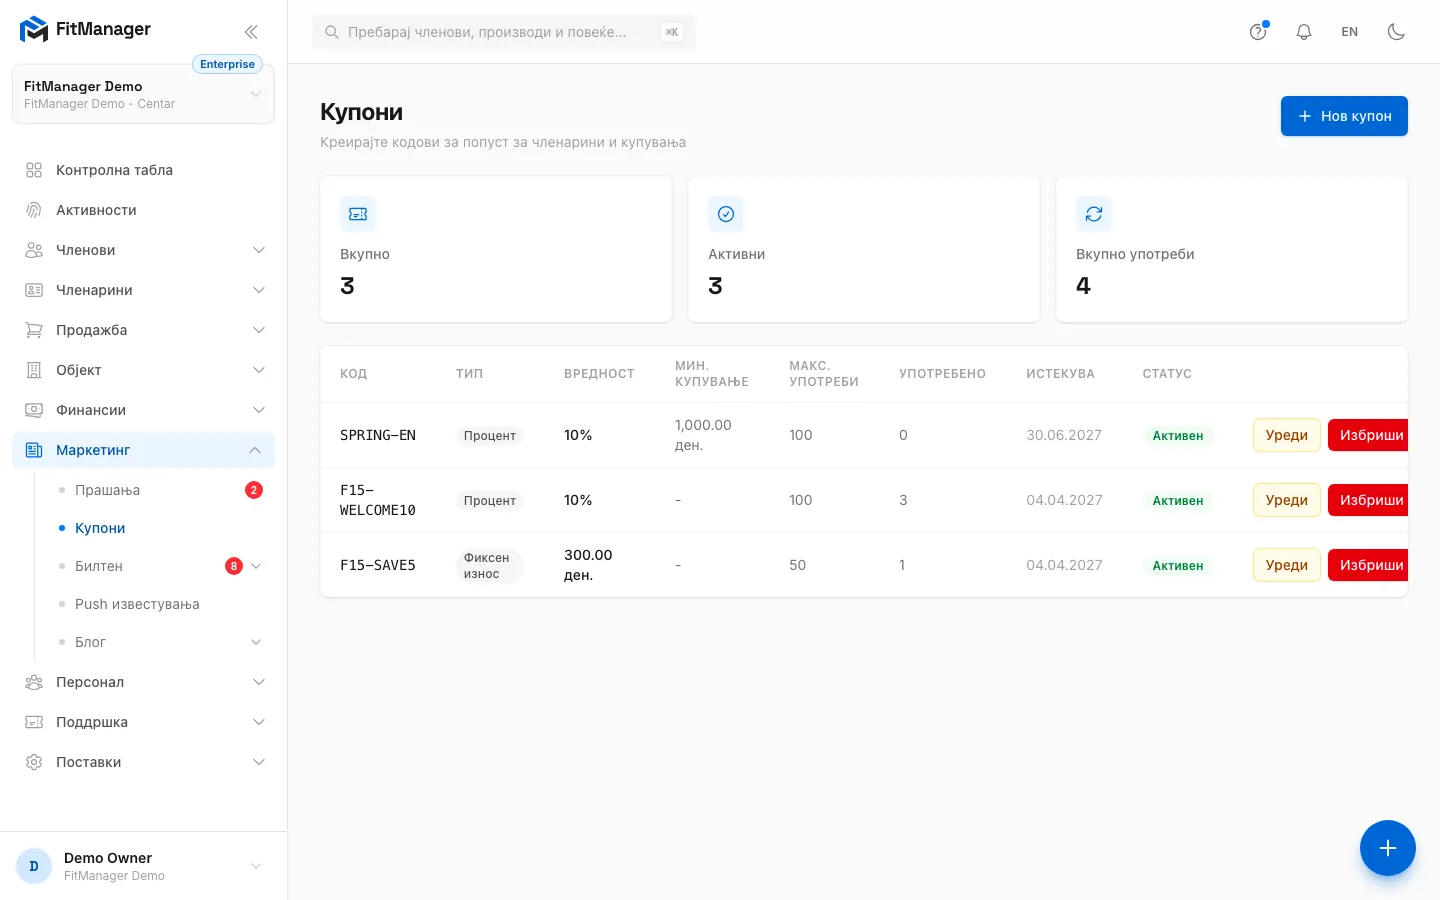Viewport: 1440px width, 900px height.
Task: Click the coupon code F15-SAVE5
Action: (378, 565)
